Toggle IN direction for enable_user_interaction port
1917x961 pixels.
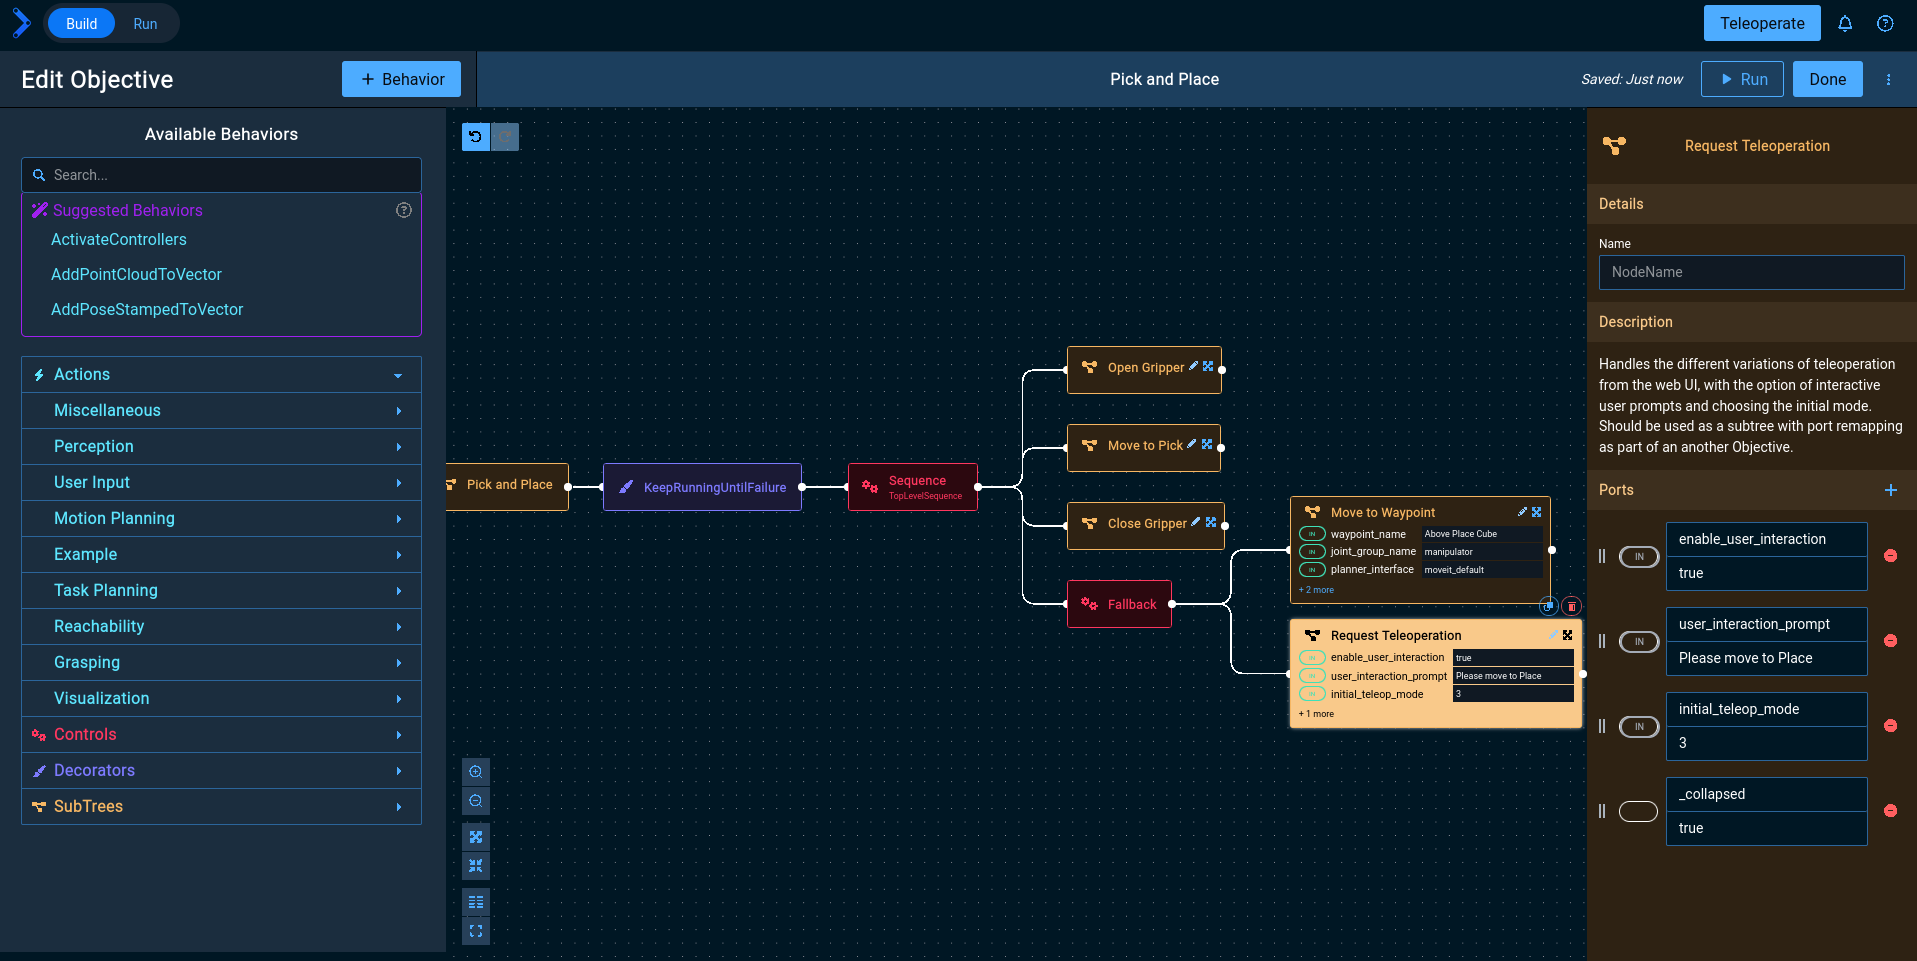1639,557
